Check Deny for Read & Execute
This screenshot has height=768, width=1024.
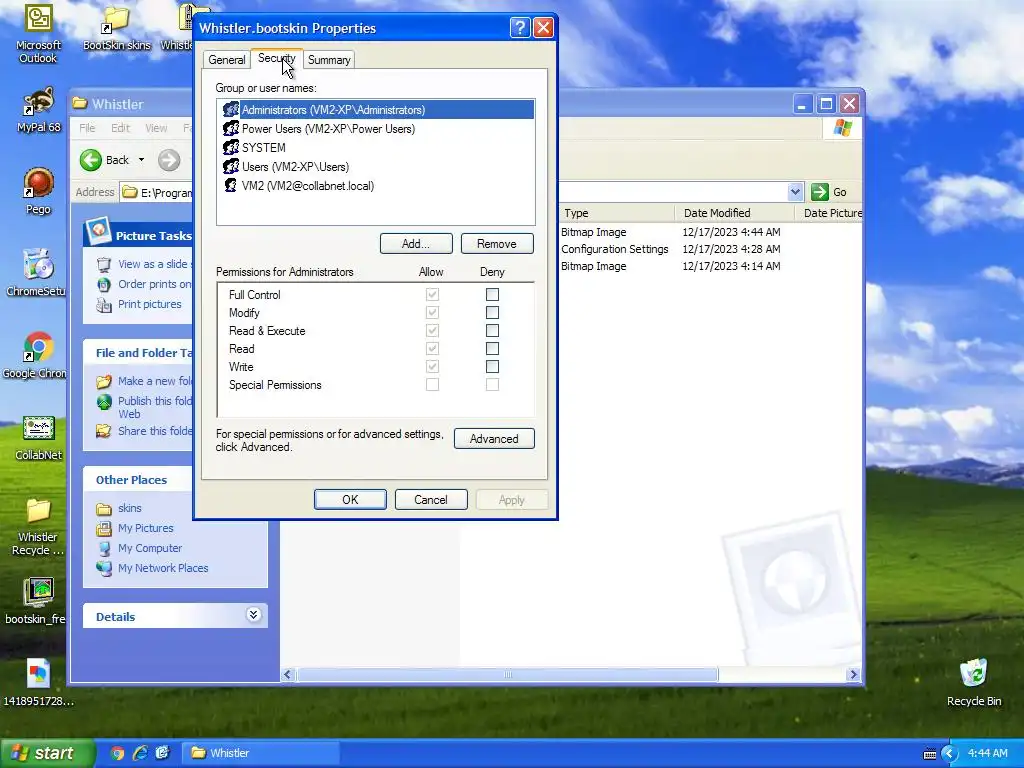(x=492, y=330)
